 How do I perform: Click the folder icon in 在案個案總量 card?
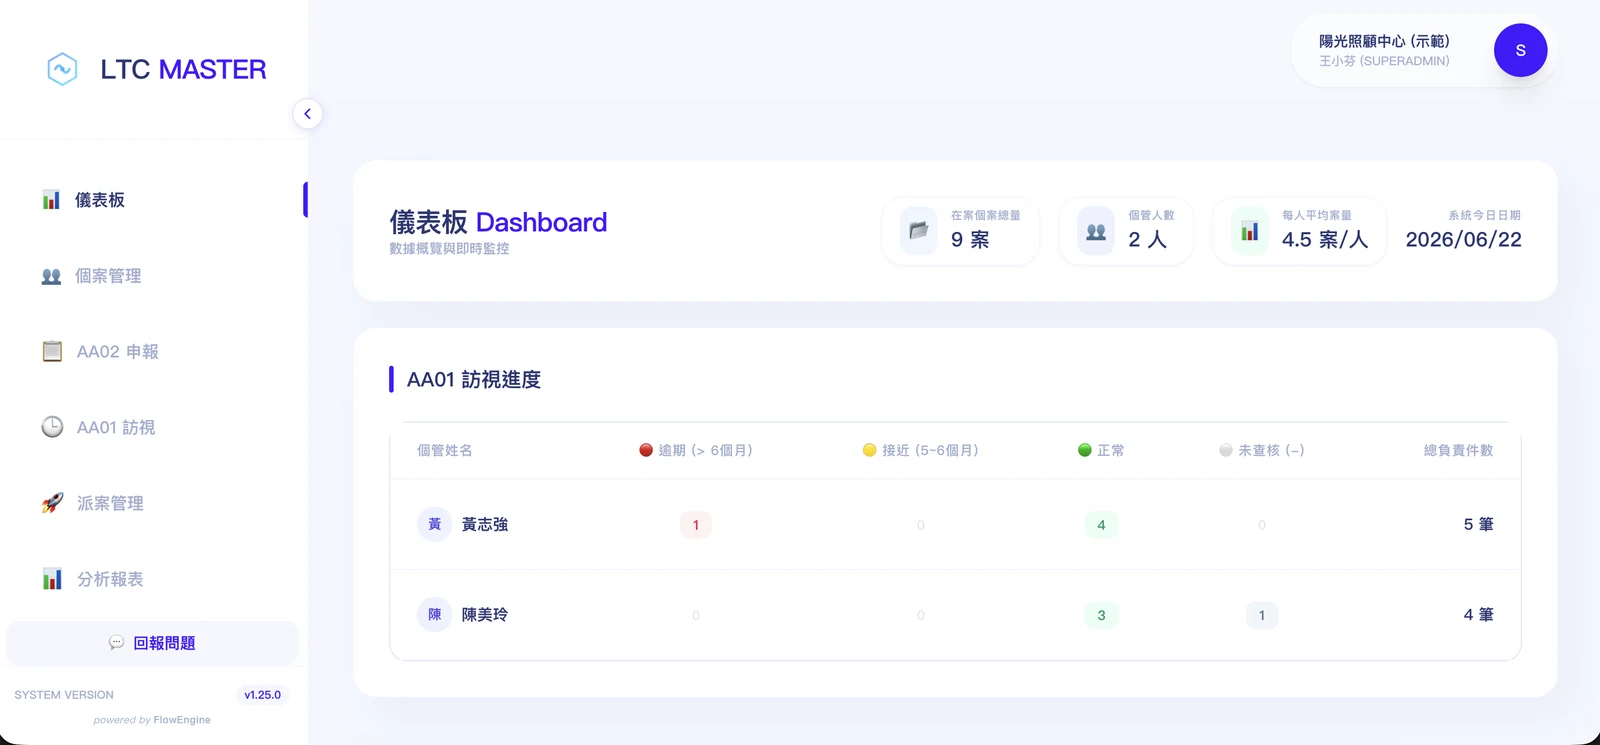918,231
